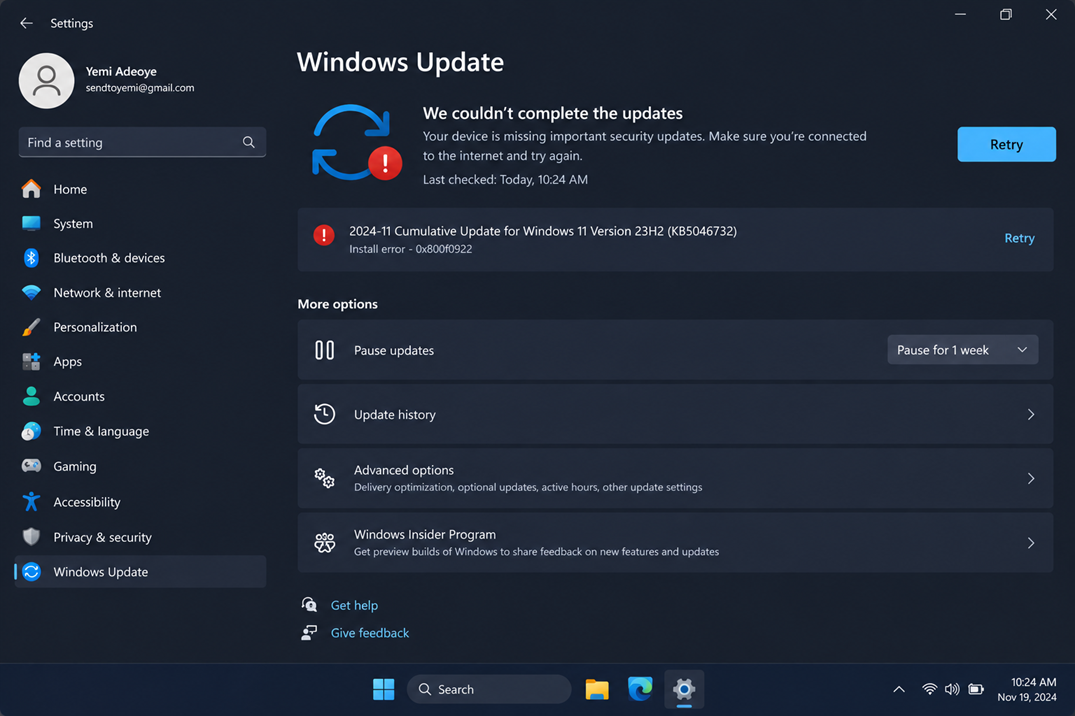Viewport: 1075px width, 716px height.
Task: Open the taskbar clock and date
Action: click(x=1027, y=689)
